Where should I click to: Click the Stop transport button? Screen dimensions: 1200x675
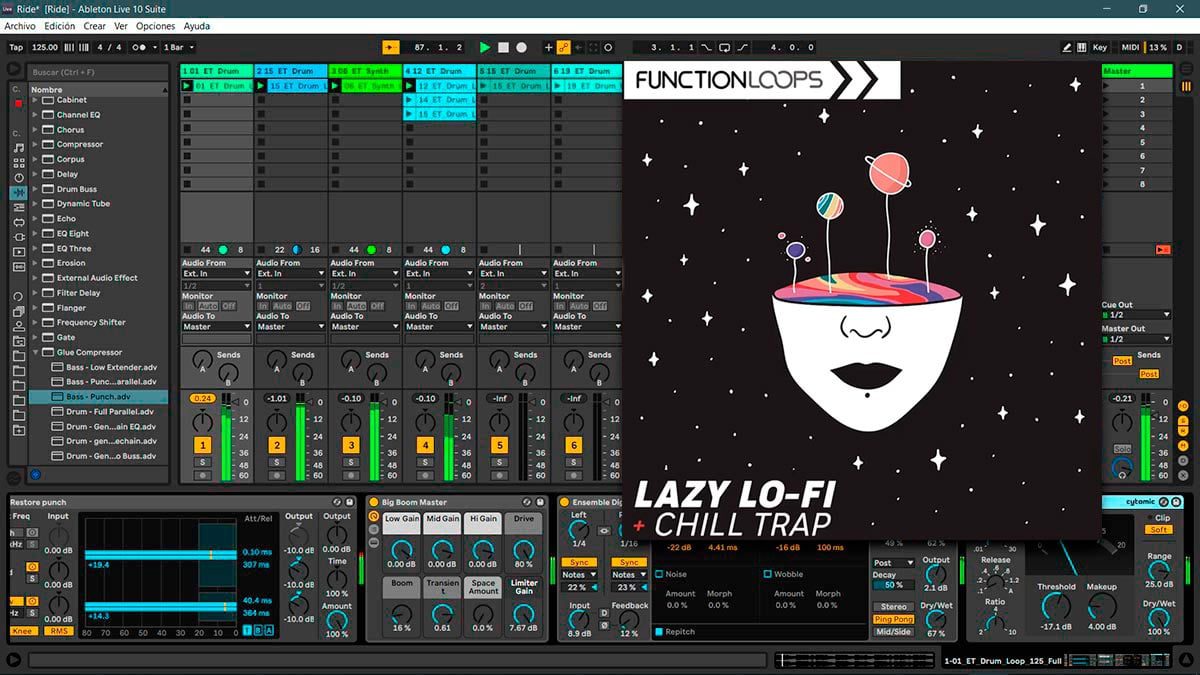click(503, 47)
